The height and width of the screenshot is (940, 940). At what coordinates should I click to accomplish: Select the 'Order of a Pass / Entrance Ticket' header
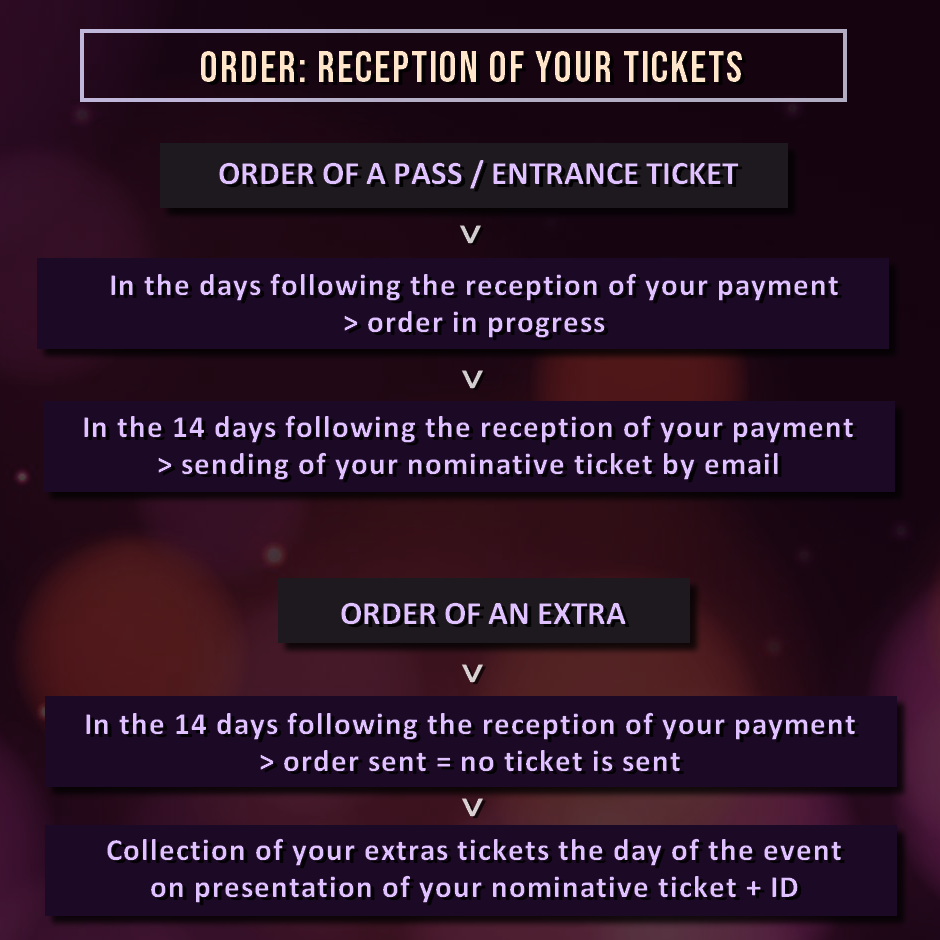click(x=474, y=175)
